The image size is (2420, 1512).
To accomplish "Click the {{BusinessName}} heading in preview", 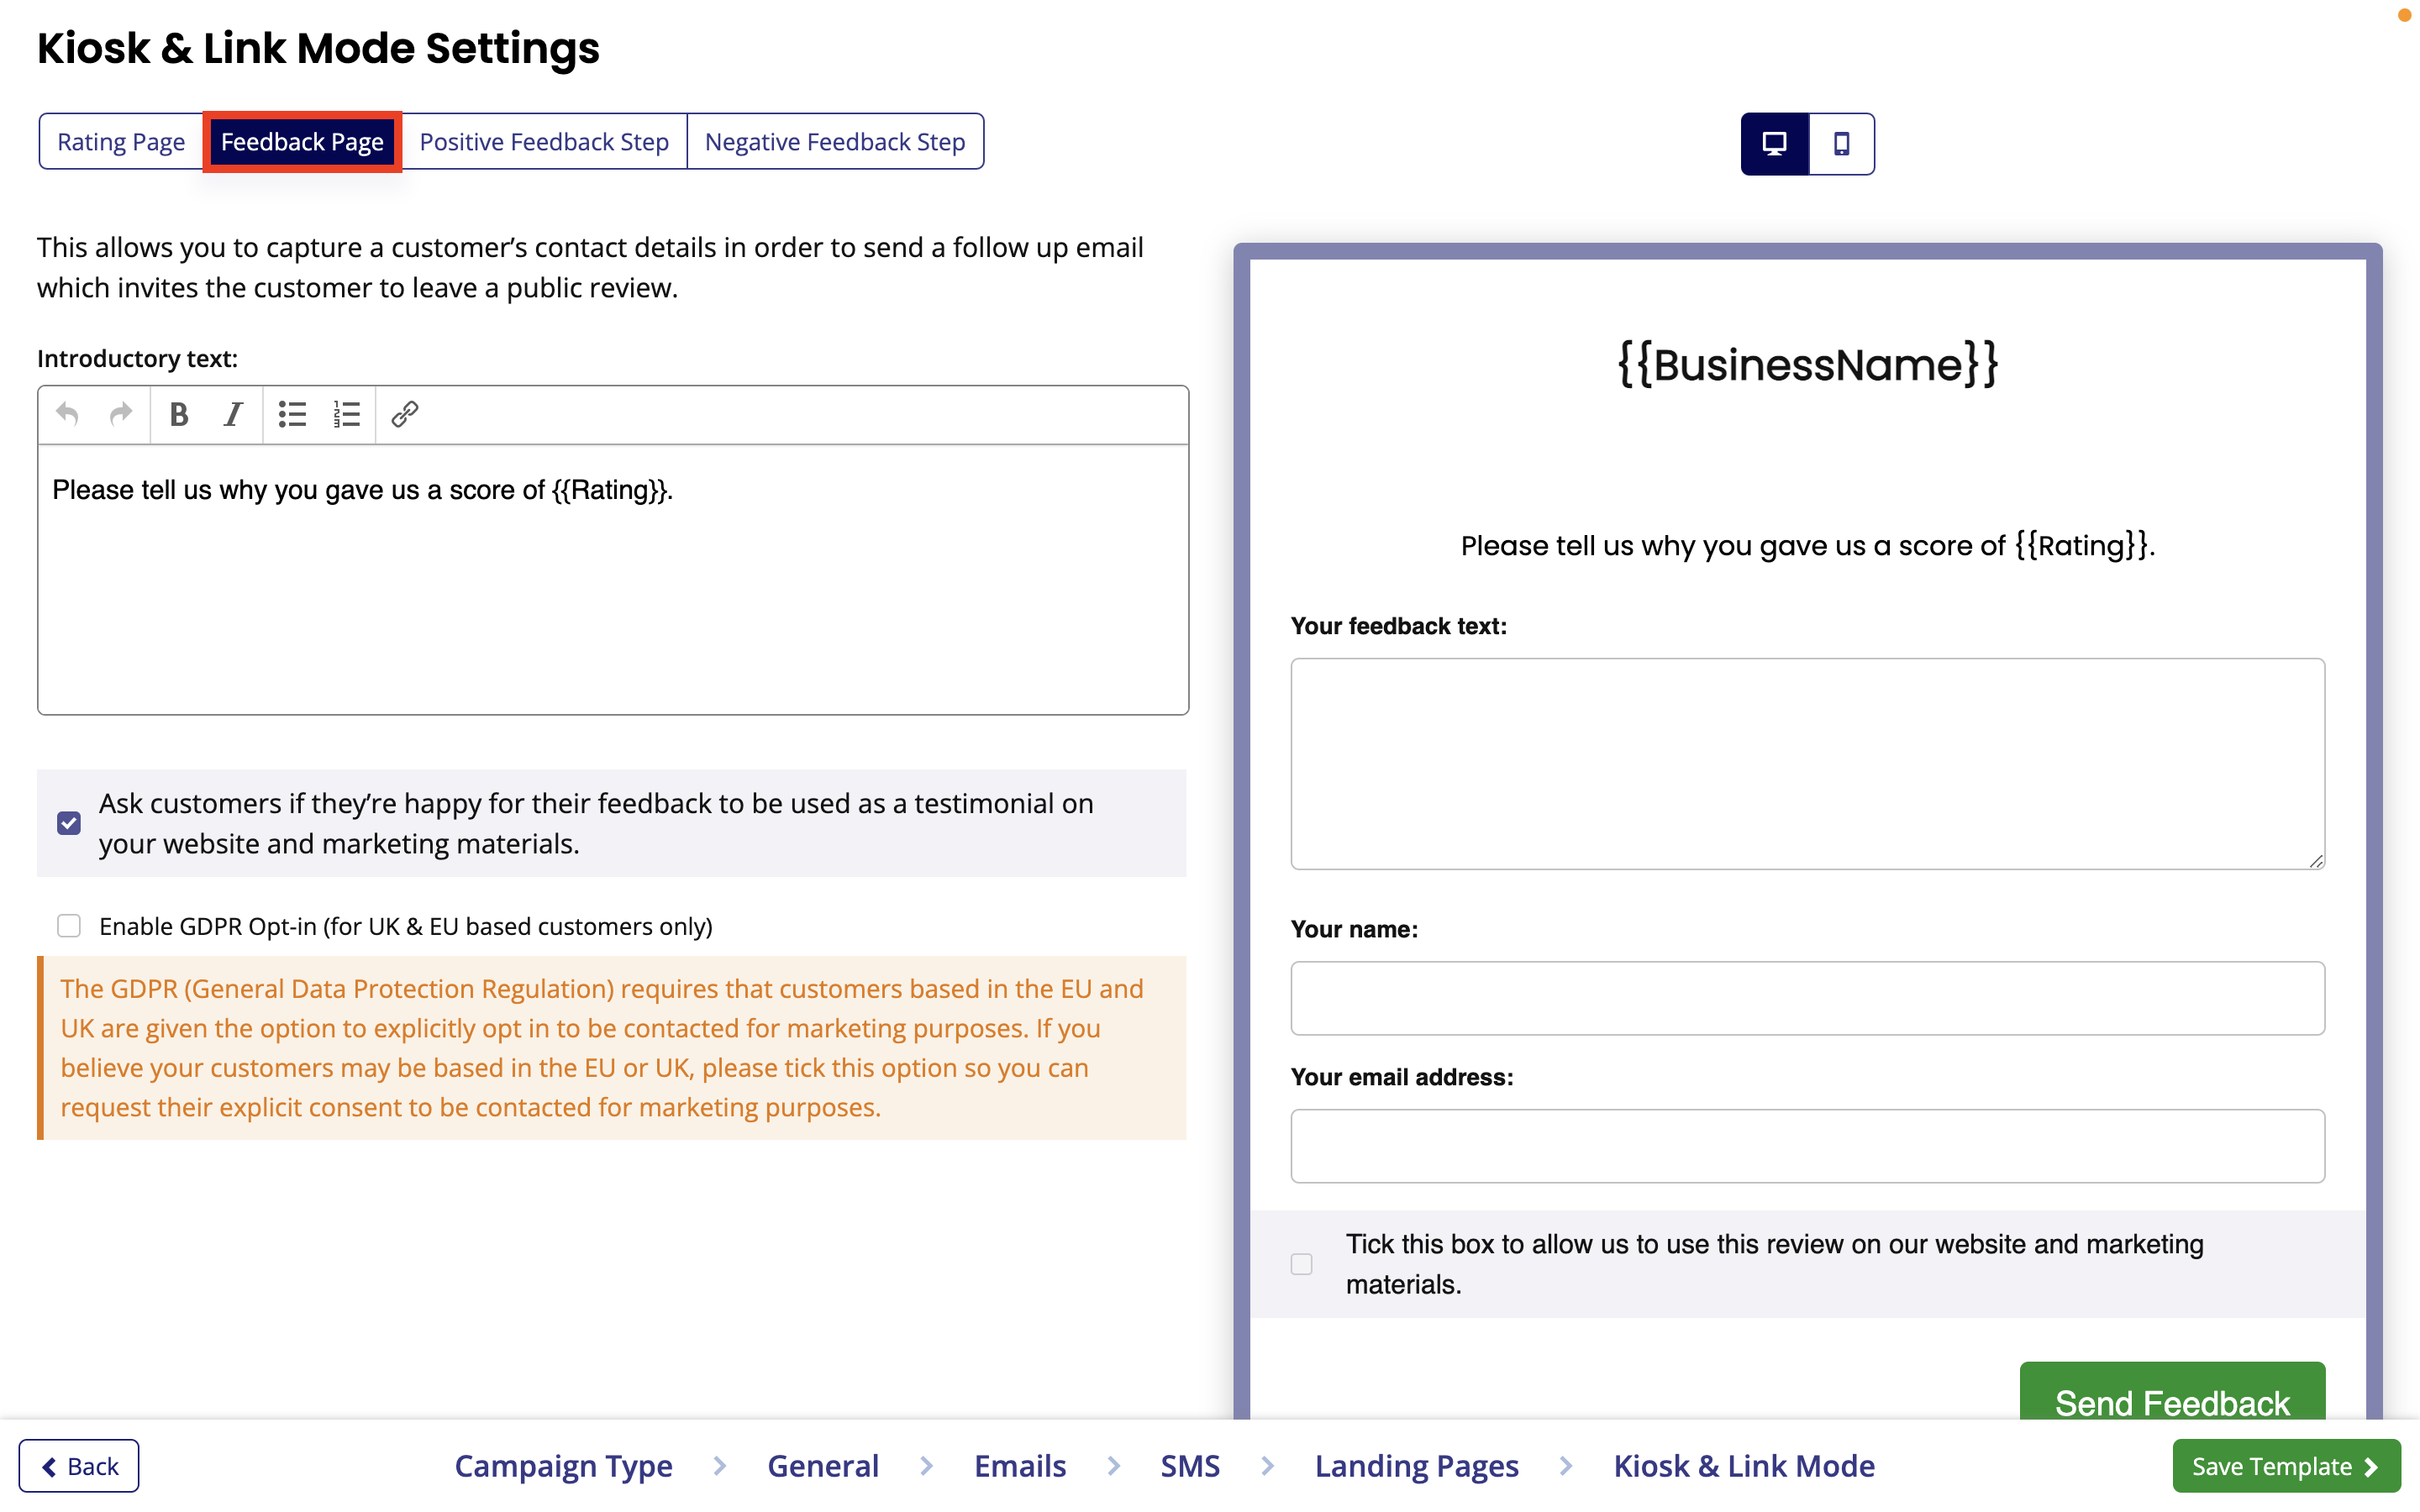I will 1807,364.
